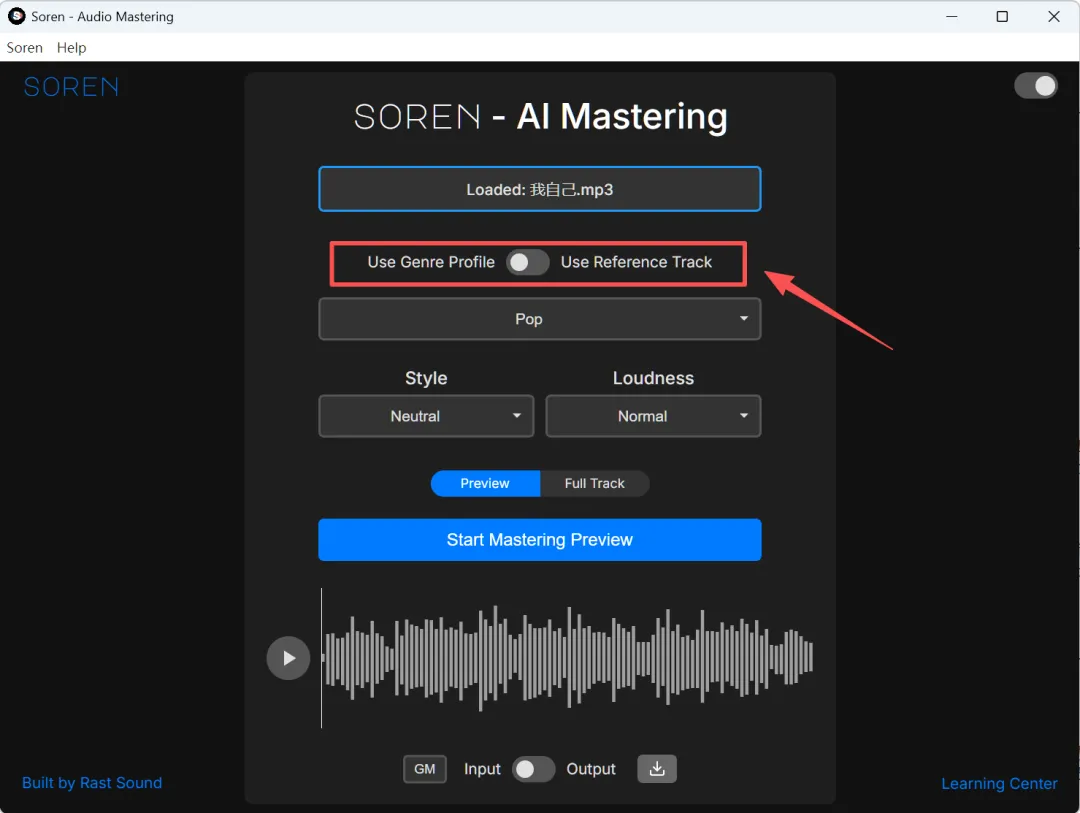Screen dimensions: 1080x813
Task: Click the Use Reference Track label
Action: click(636, 263)
